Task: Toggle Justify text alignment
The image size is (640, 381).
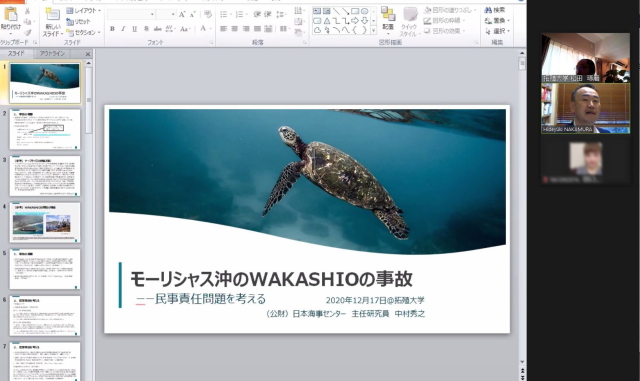Action: tap(257, 29)
